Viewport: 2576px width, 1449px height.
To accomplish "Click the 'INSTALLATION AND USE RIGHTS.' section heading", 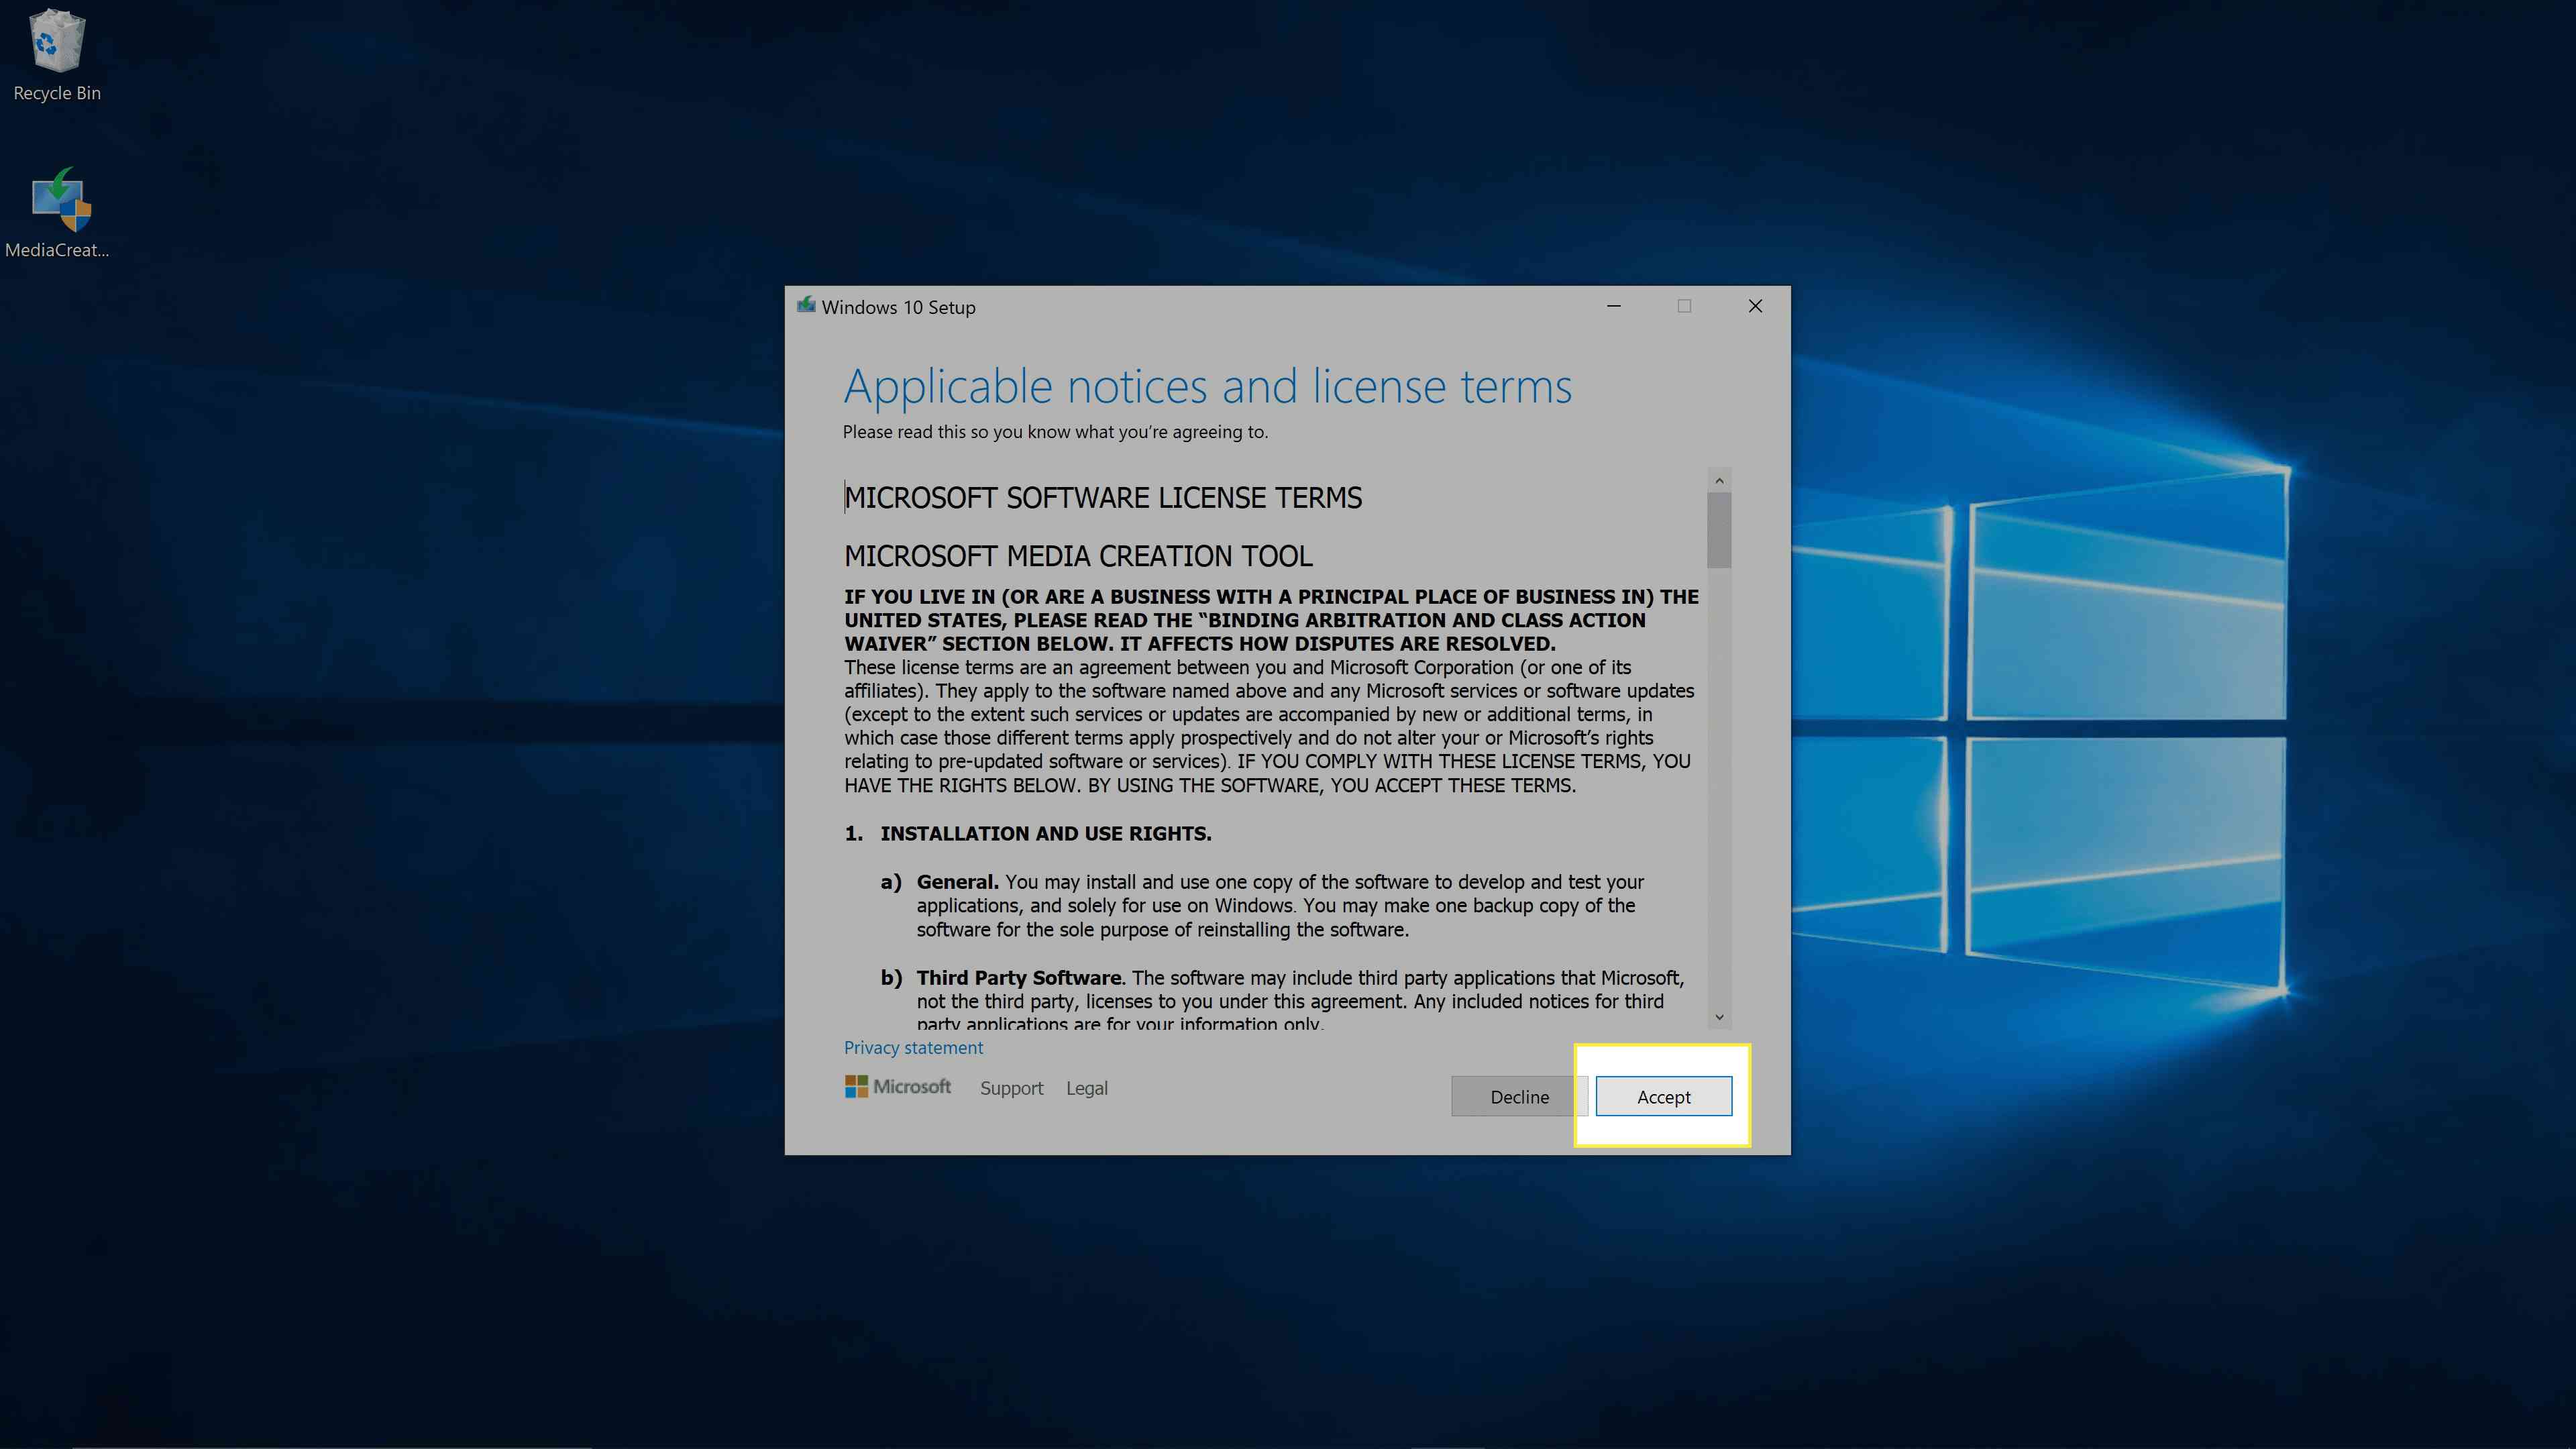I will tap(1046, 834).
